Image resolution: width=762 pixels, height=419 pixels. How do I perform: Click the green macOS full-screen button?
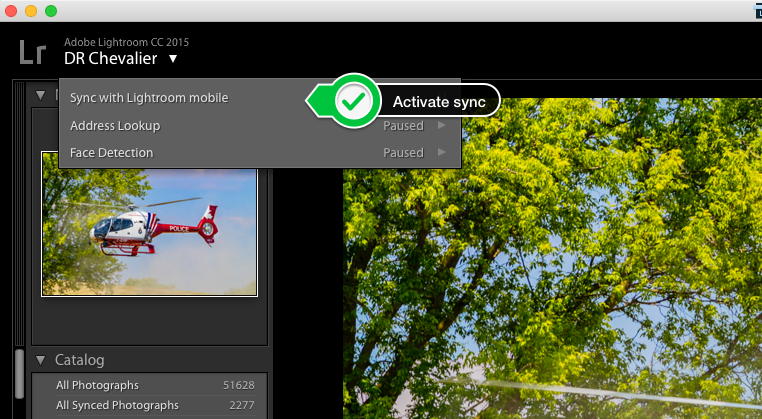click(x=51, y=10)
